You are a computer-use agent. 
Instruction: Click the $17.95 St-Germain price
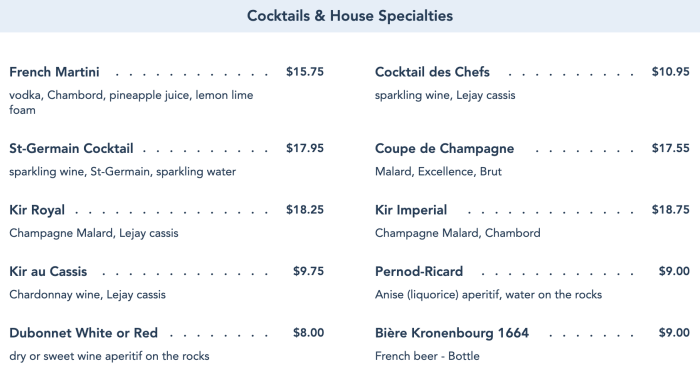click(x=305, y=148)
